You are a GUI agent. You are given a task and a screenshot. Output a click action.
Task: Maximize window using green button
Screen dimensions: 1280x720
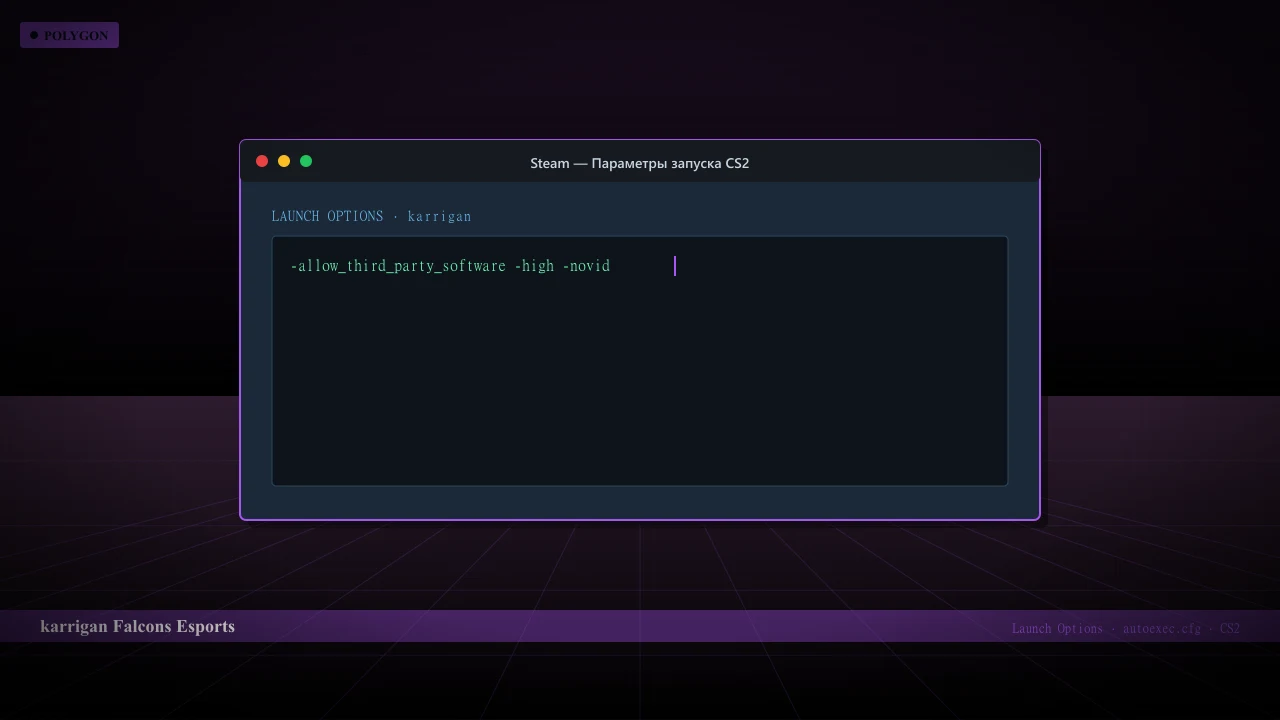(306, 161)
